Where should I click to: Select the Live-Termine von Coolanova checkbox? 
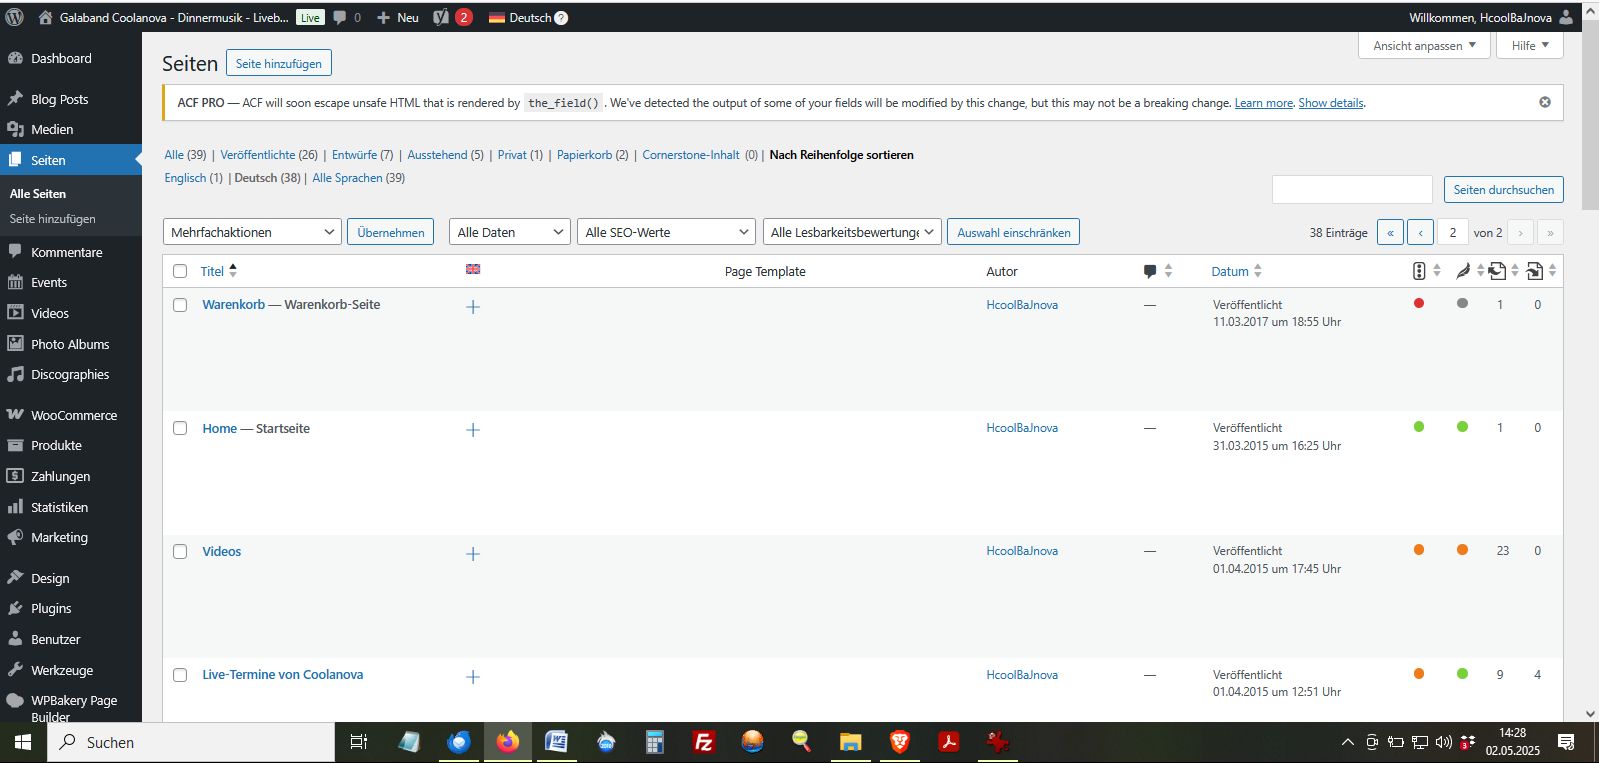coord(180,675)
